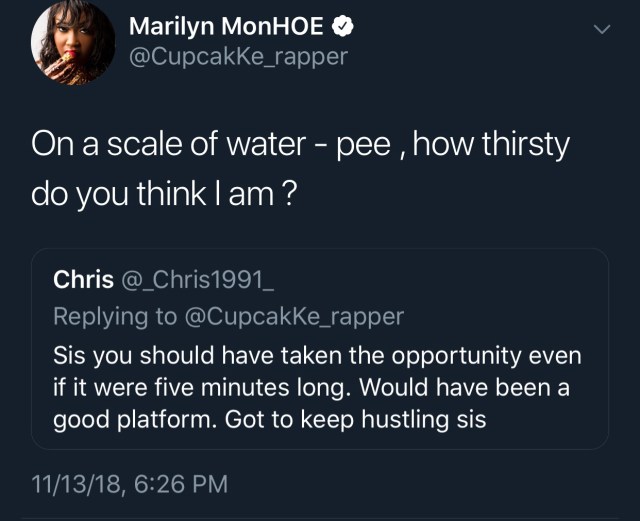Click the word "platform" in quoted tweet

(x=163, y=419)
